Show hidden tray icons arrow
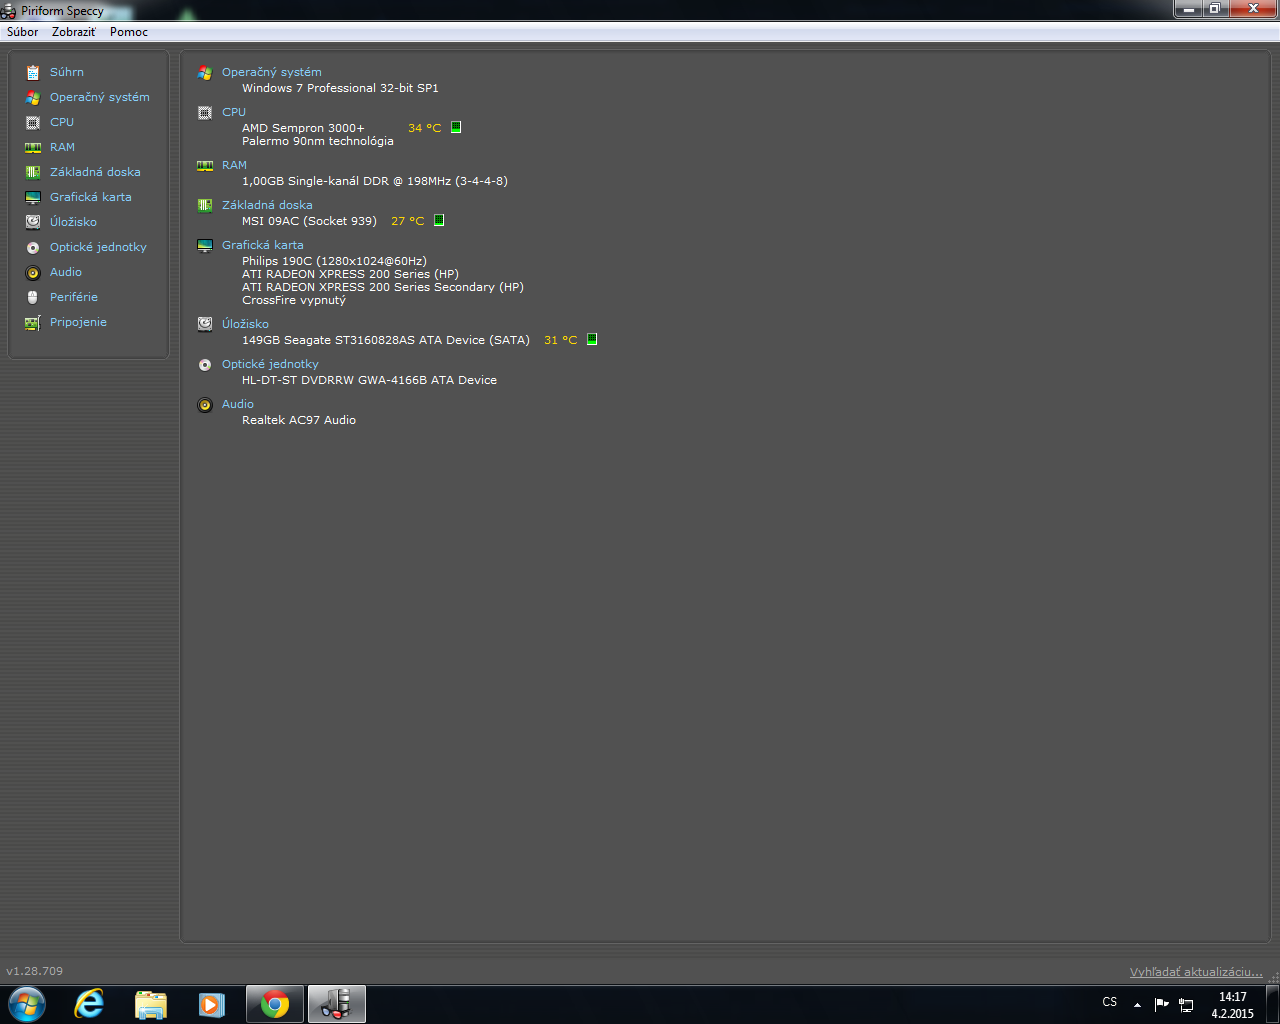 (1137, 1004)
